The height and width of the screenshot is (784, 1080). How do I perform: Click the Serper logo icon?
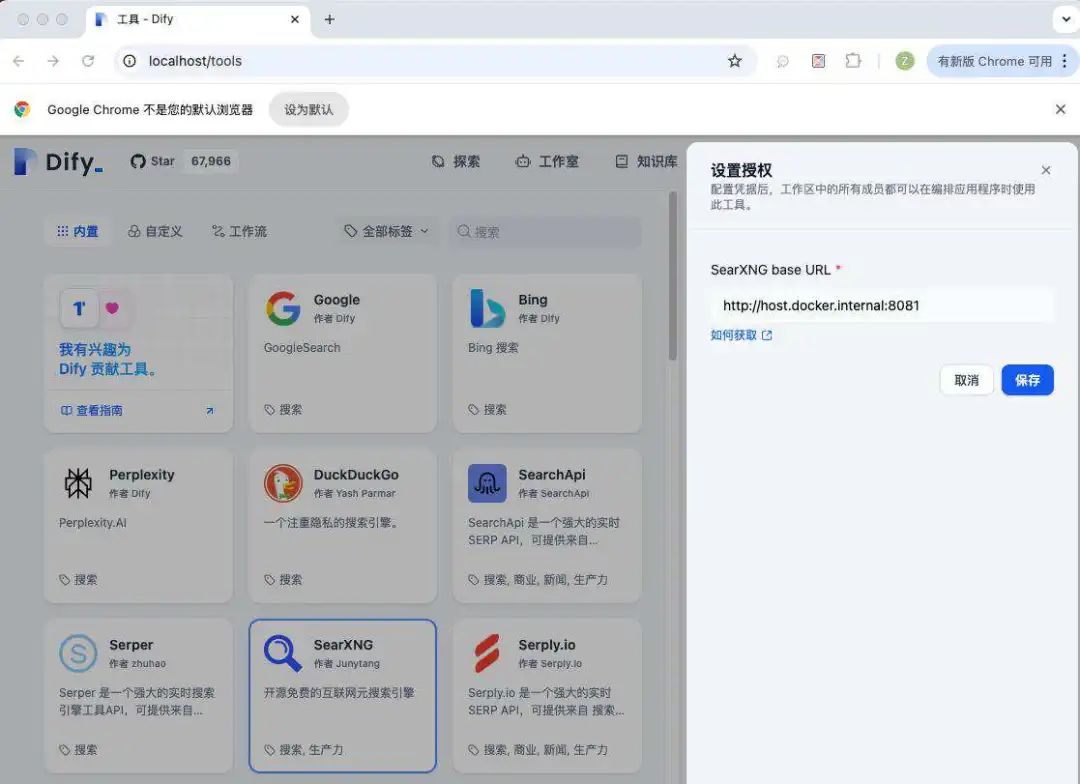point(78,653)
